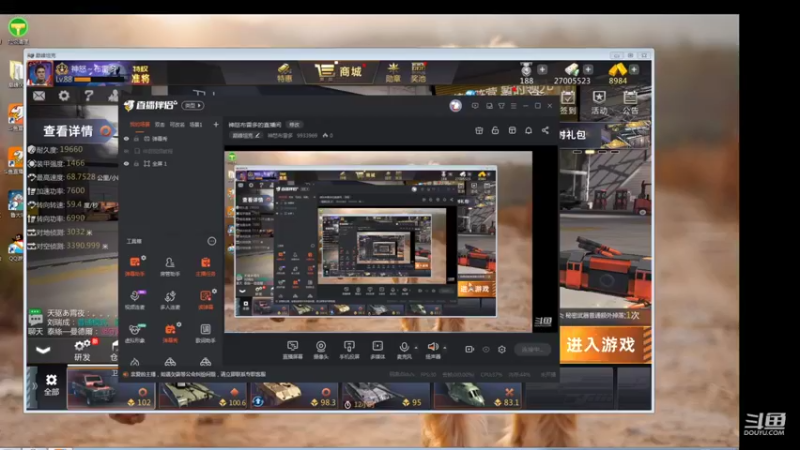Screen dimensions: 800x450
Task: Add a live screen capture source
Action: [x=292, y=349]
